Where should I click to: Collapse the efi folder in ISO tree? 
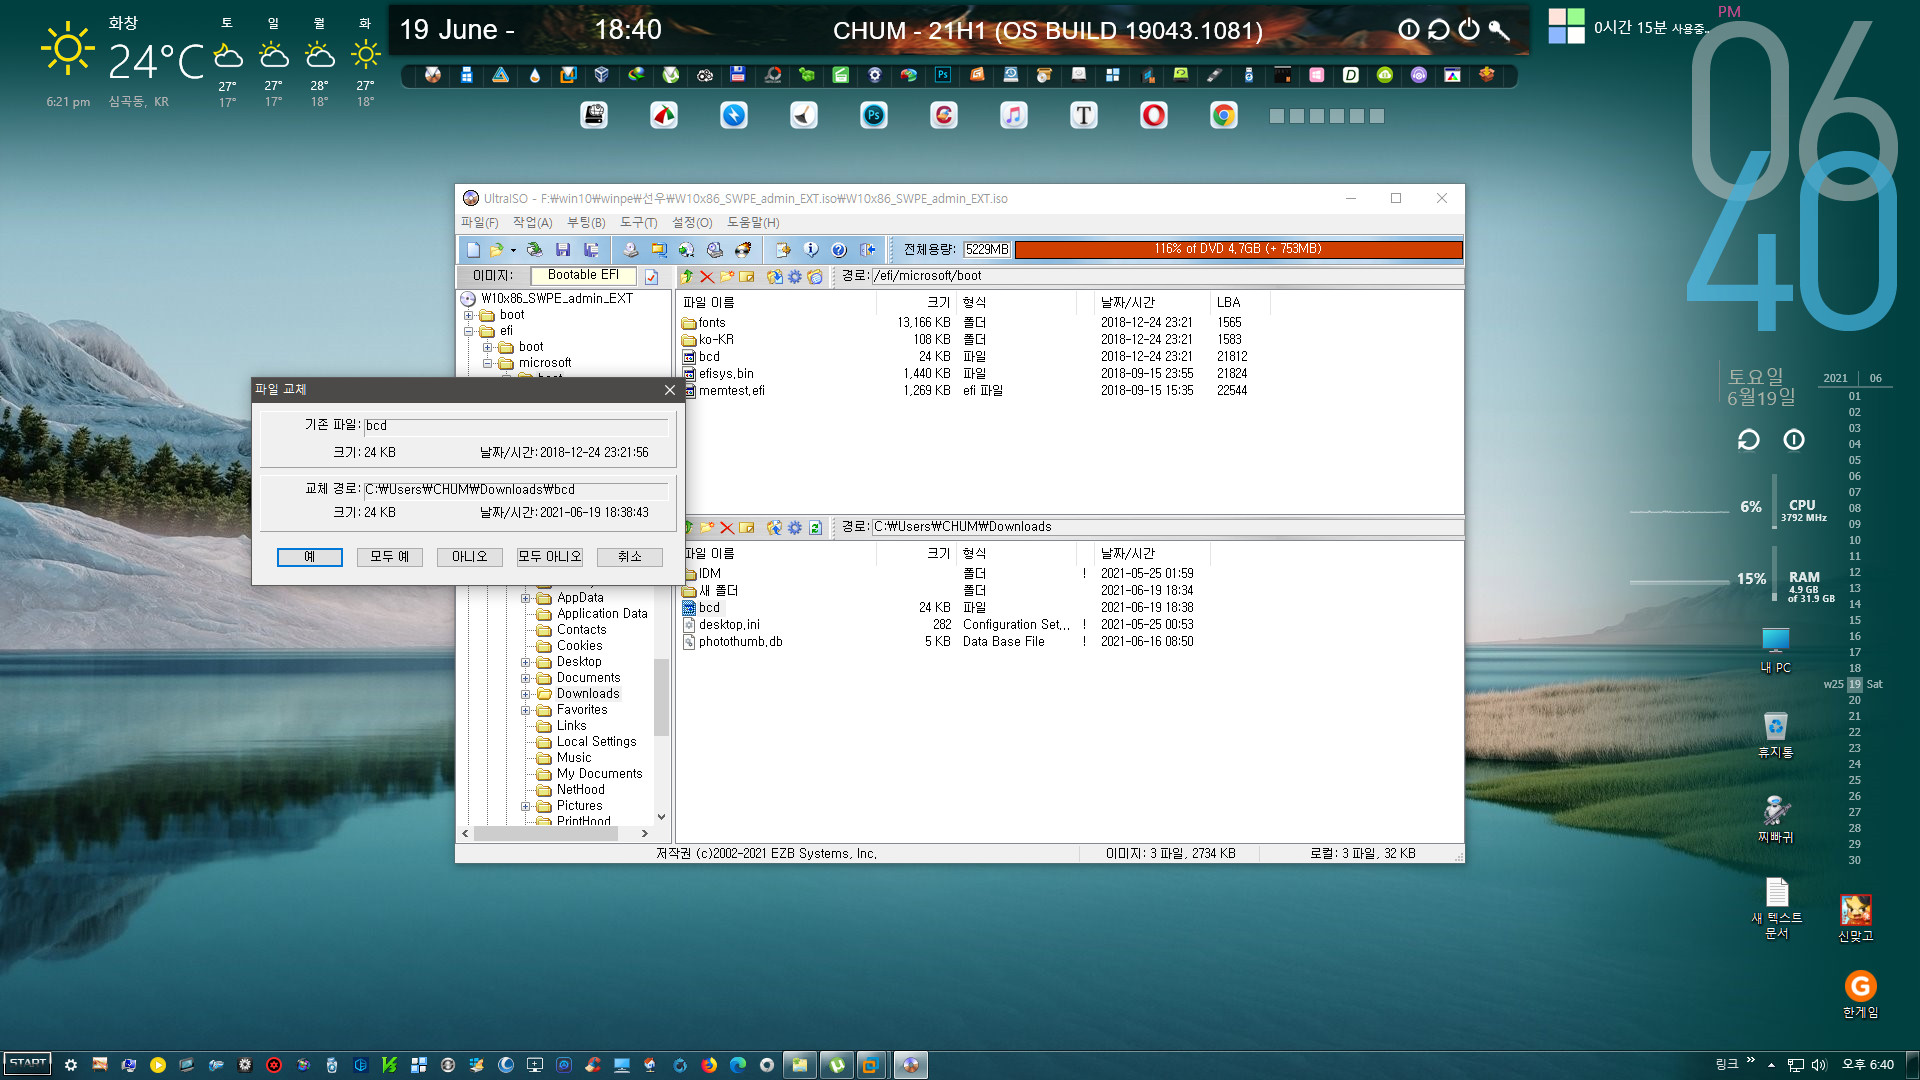point(468,331)
